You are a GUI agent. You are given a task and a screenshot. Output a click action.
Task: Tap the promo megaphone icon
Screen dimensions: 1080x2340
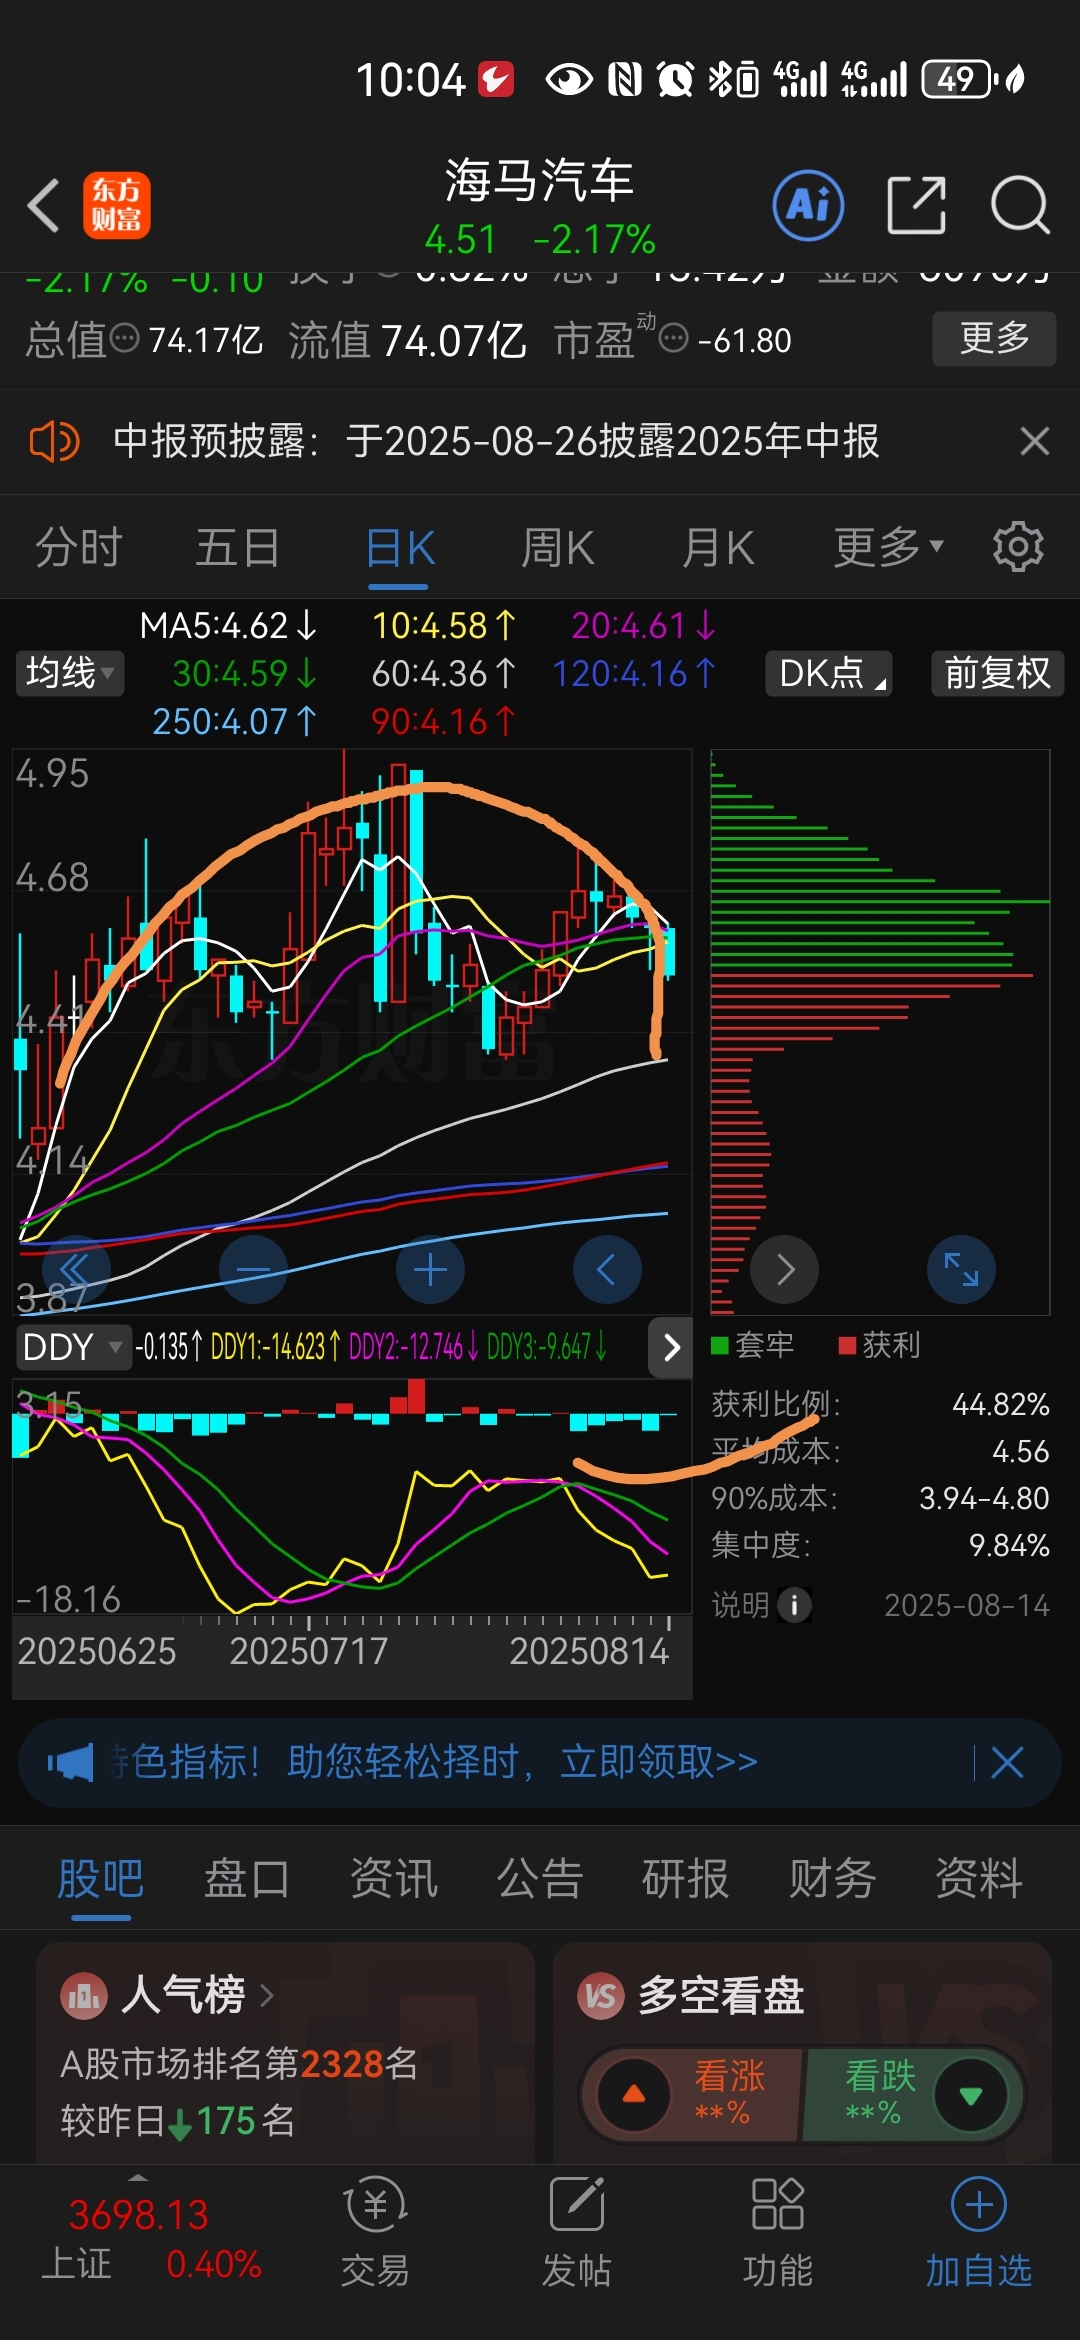71,1762
